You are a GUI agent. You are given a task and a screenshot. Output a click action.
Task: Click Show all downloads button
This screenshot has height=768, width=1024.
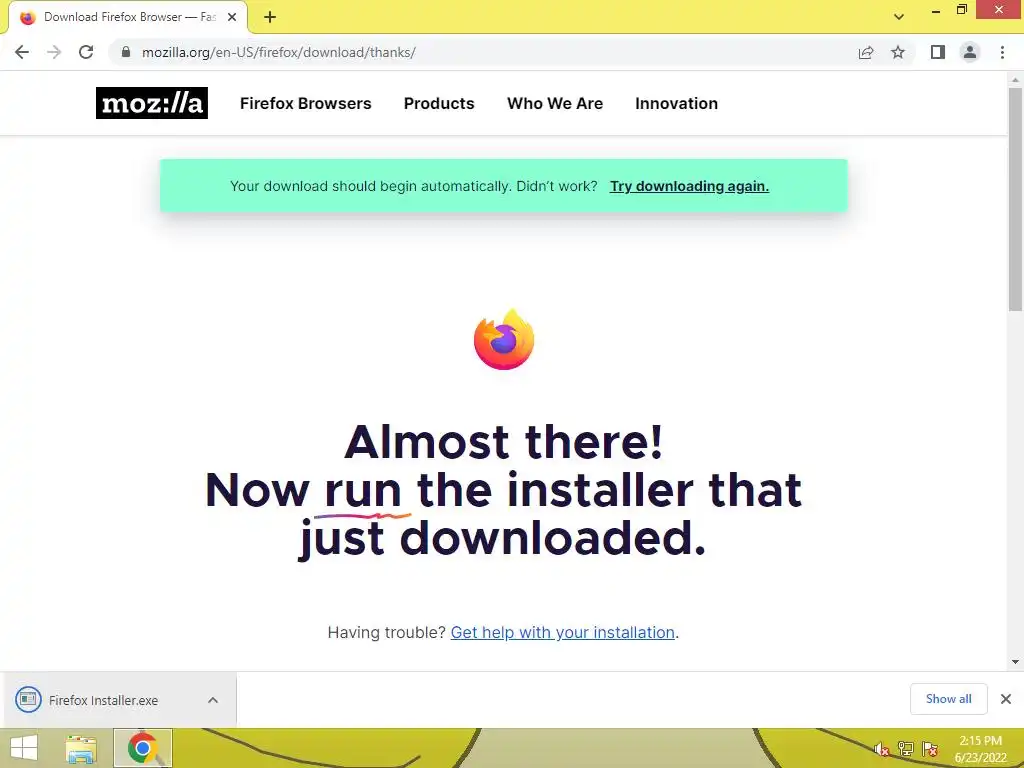pos(948,699)
